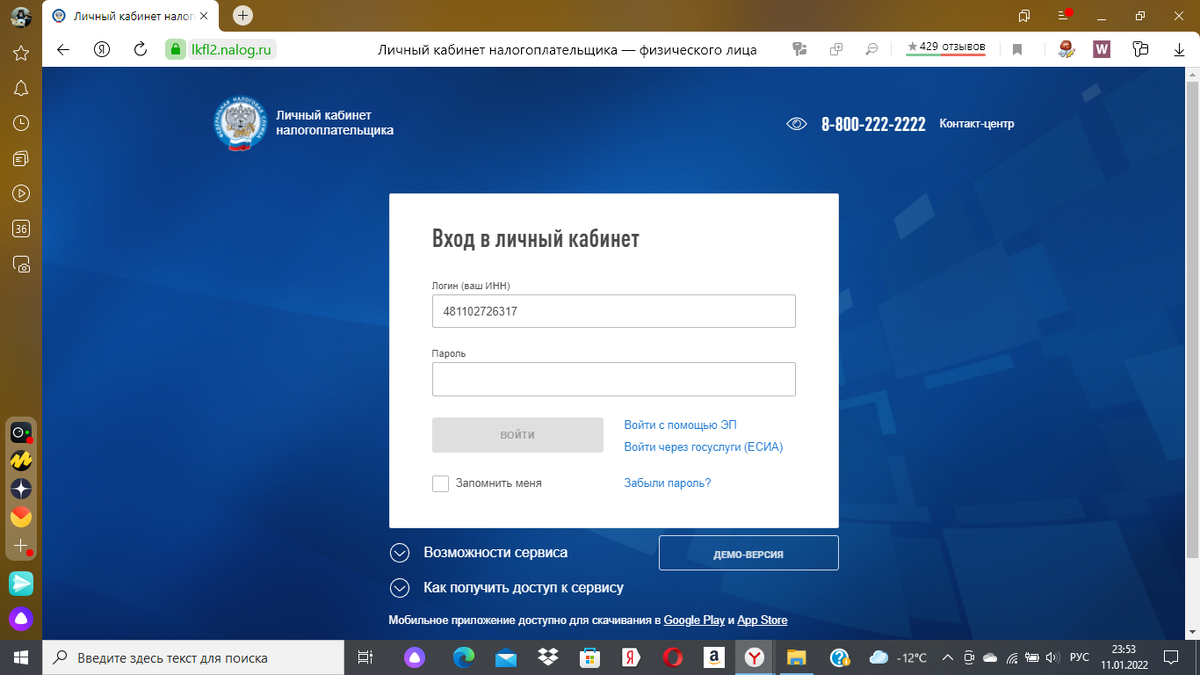Add a site with sidebar plus icon
1200x675 pixels.
coord(20,545)
